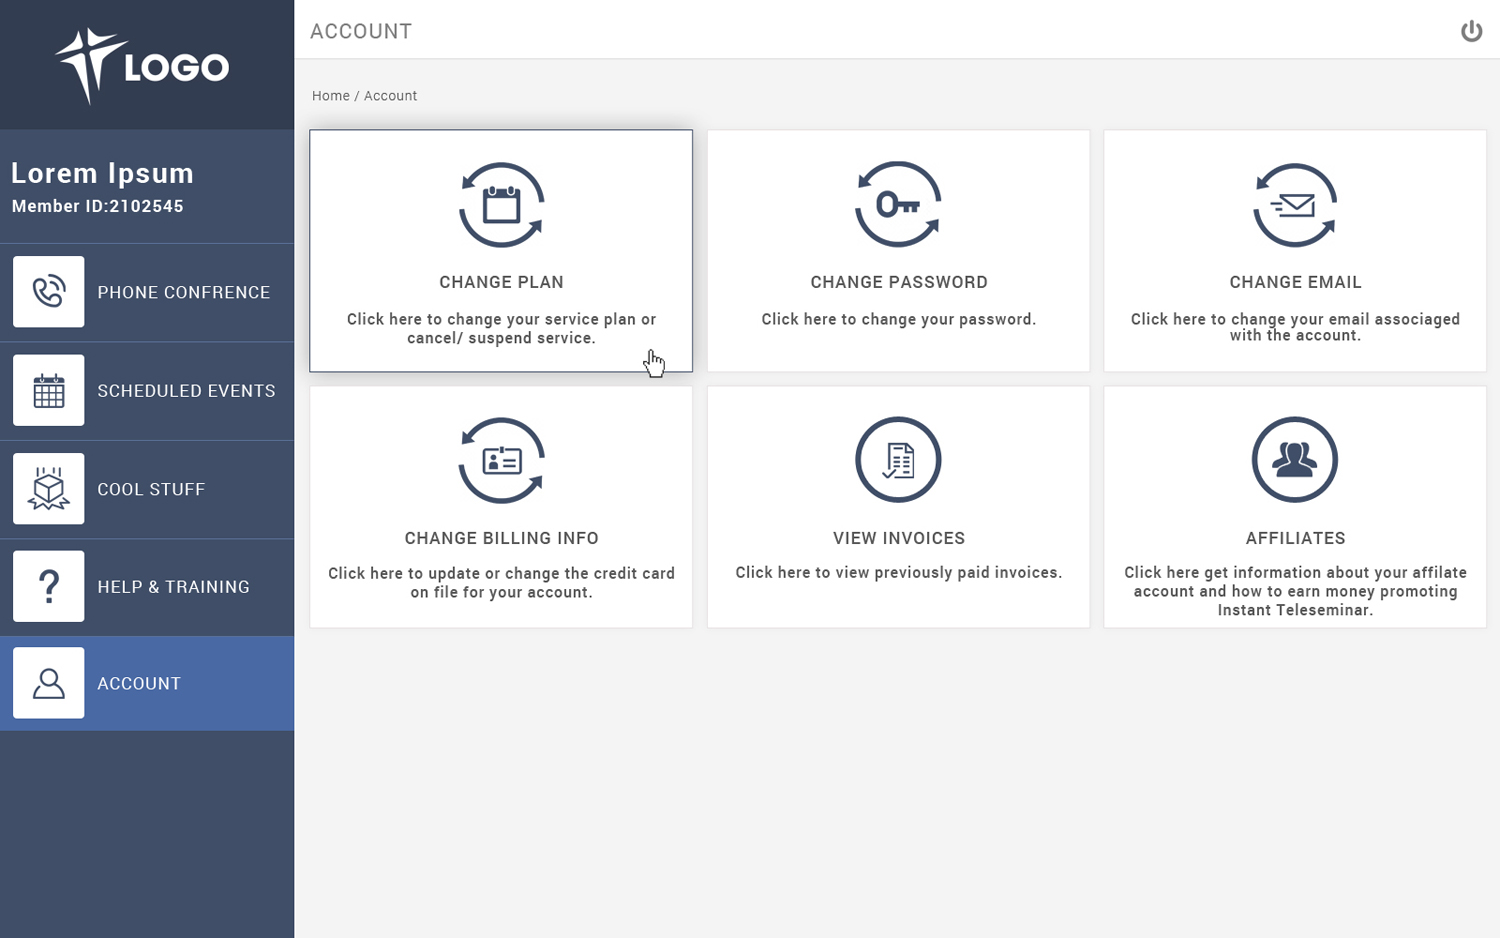
Task: Click the Lorem Ipsum user name
Action: coord(103,173)
